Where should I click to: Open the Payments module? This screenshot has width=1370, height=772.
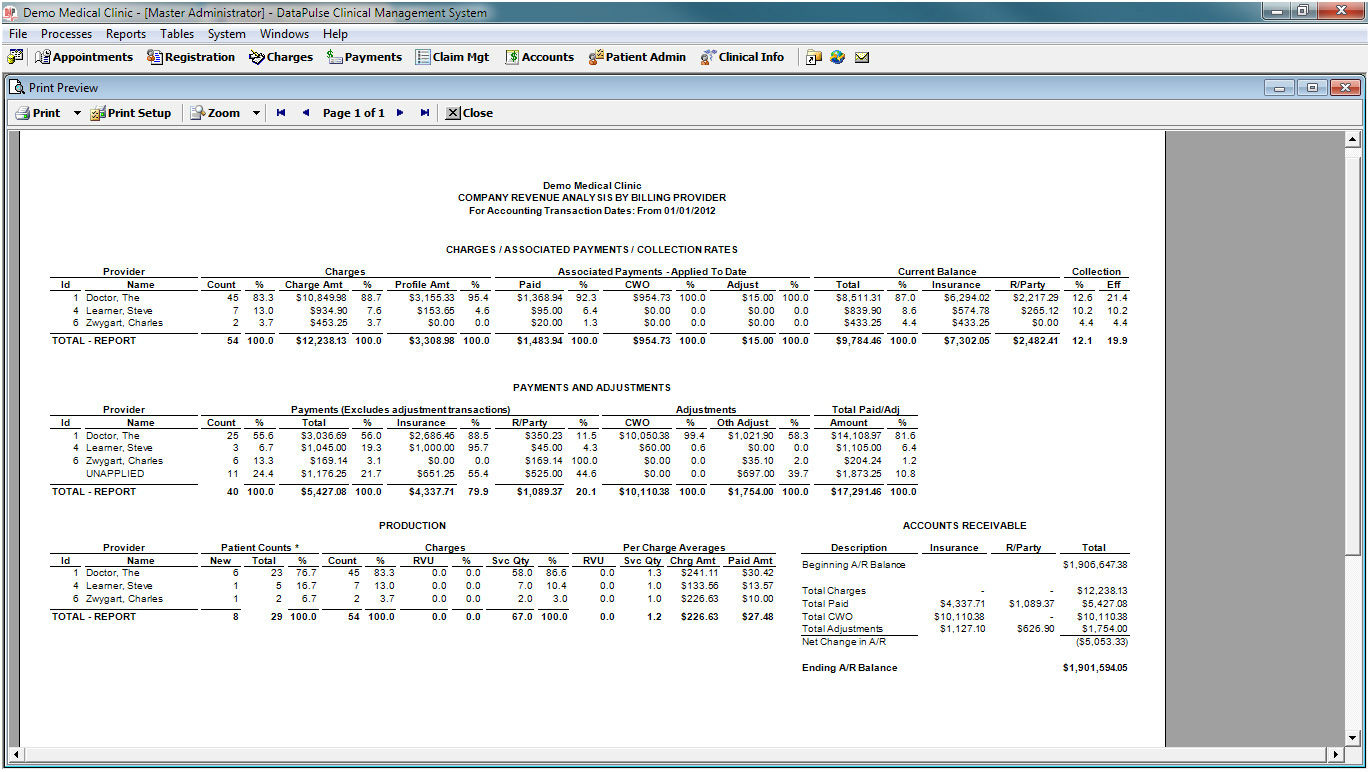[364, 57]
